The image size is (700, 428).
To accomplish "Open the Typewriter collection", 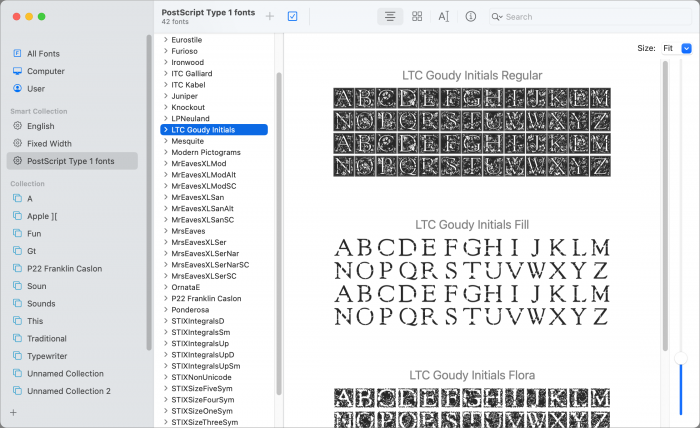I will pos(48,356).
